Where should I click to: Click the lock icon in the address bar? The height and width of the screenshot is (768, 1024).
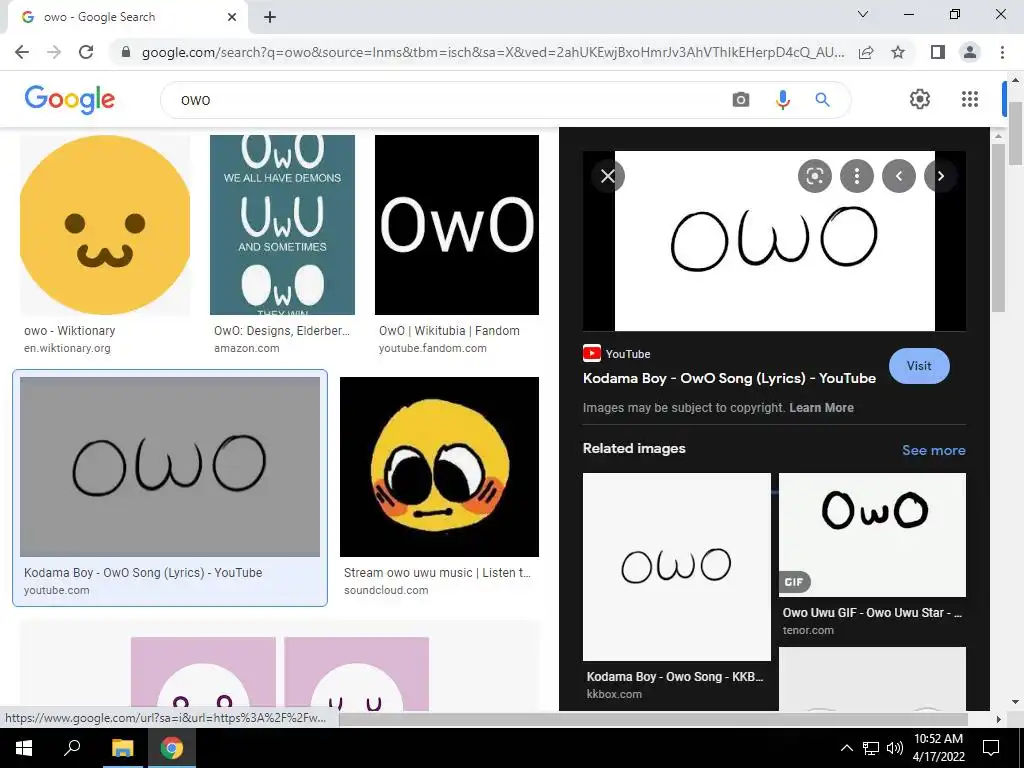coord(126,52)
